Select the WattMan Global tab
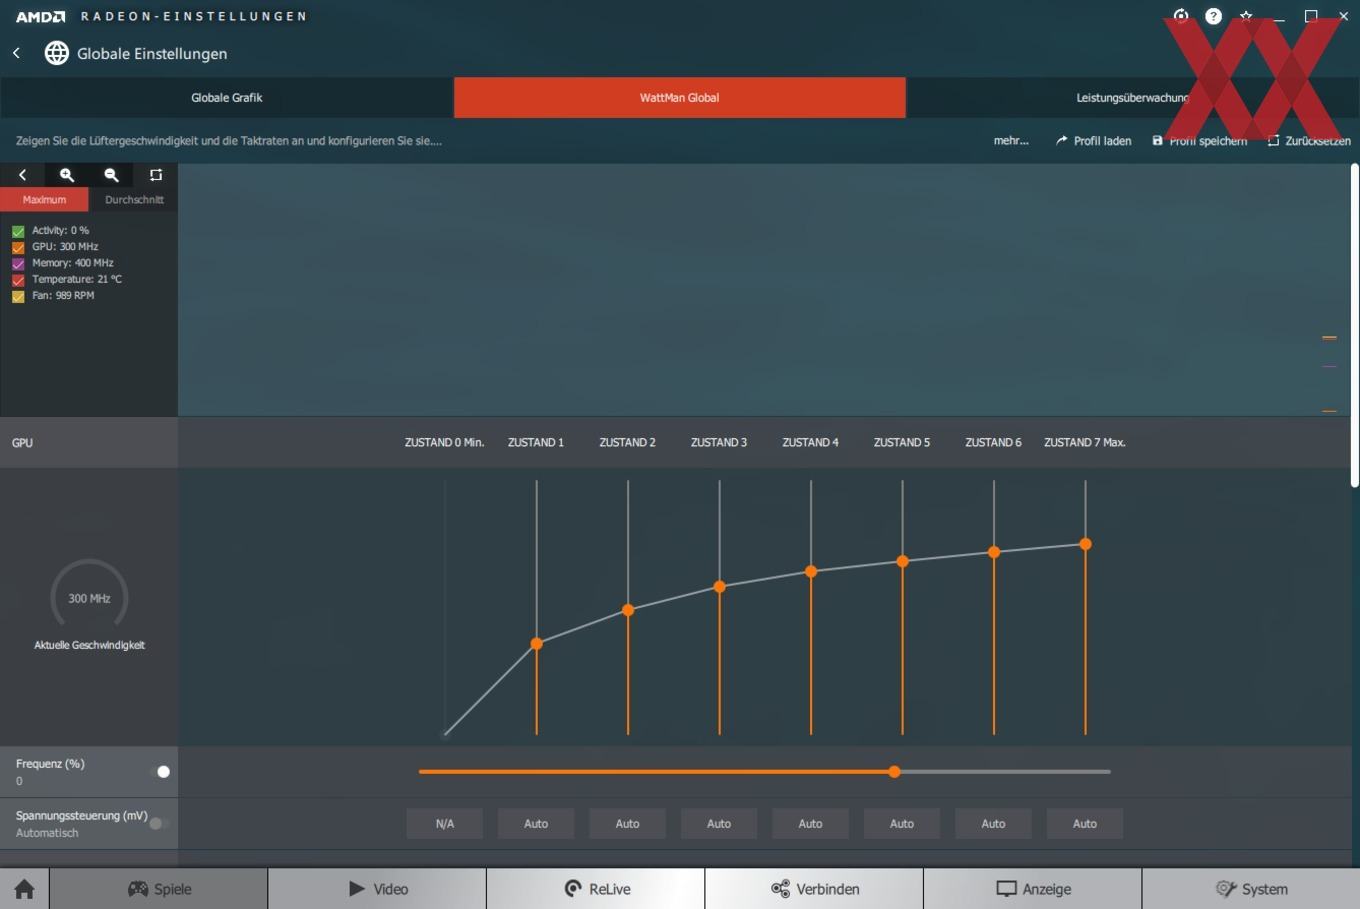The width and height of the screenshot is (1360, 909). [x=680, y=98]
